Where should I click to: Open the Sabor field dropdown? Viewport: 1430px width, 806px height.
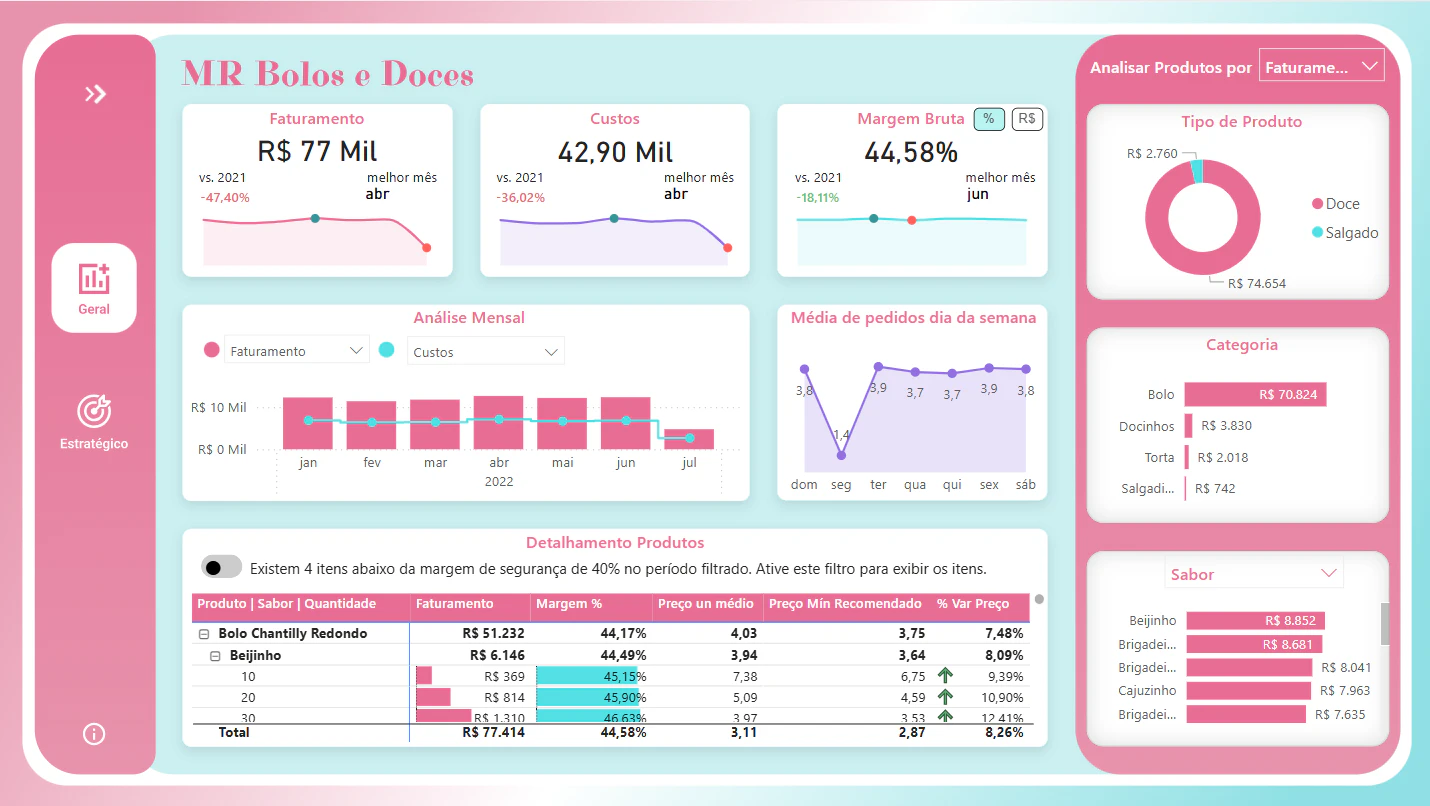1253,574
